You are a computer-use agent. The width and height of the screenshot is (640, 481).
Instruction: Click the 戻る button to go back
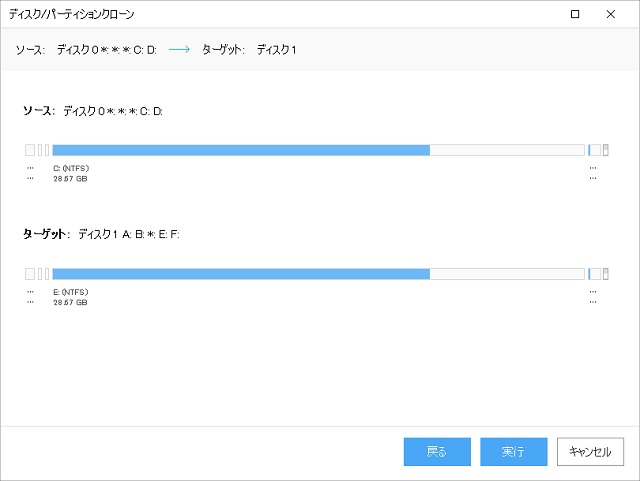[x=437, y=452]
